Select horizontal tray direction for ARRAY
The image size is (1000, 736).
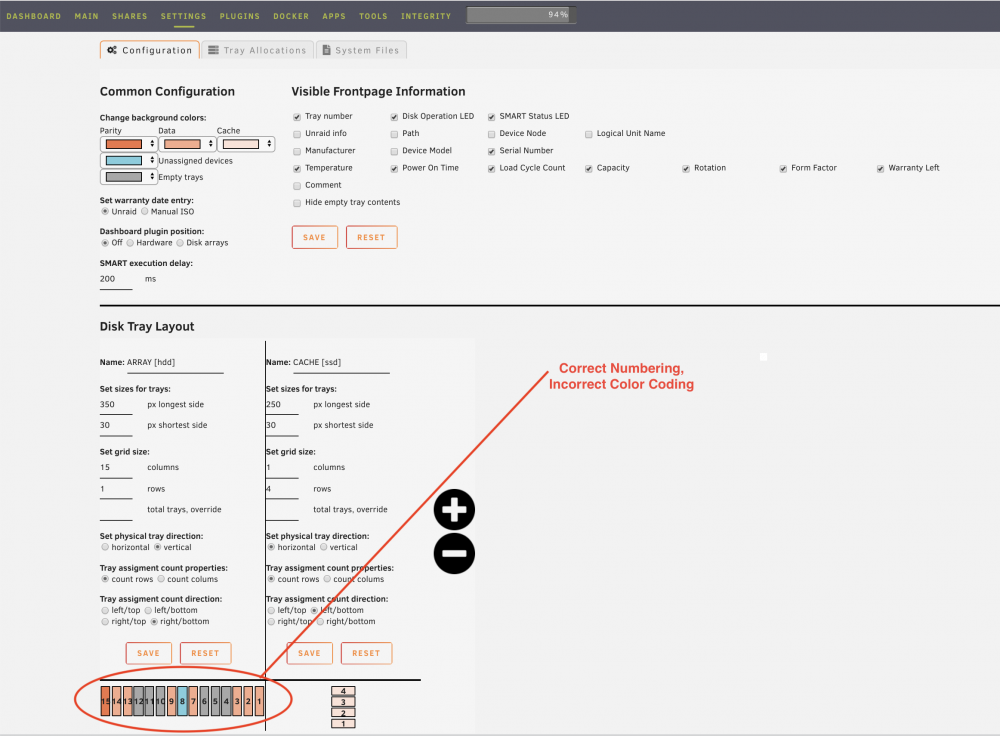[x=105, y=547]
